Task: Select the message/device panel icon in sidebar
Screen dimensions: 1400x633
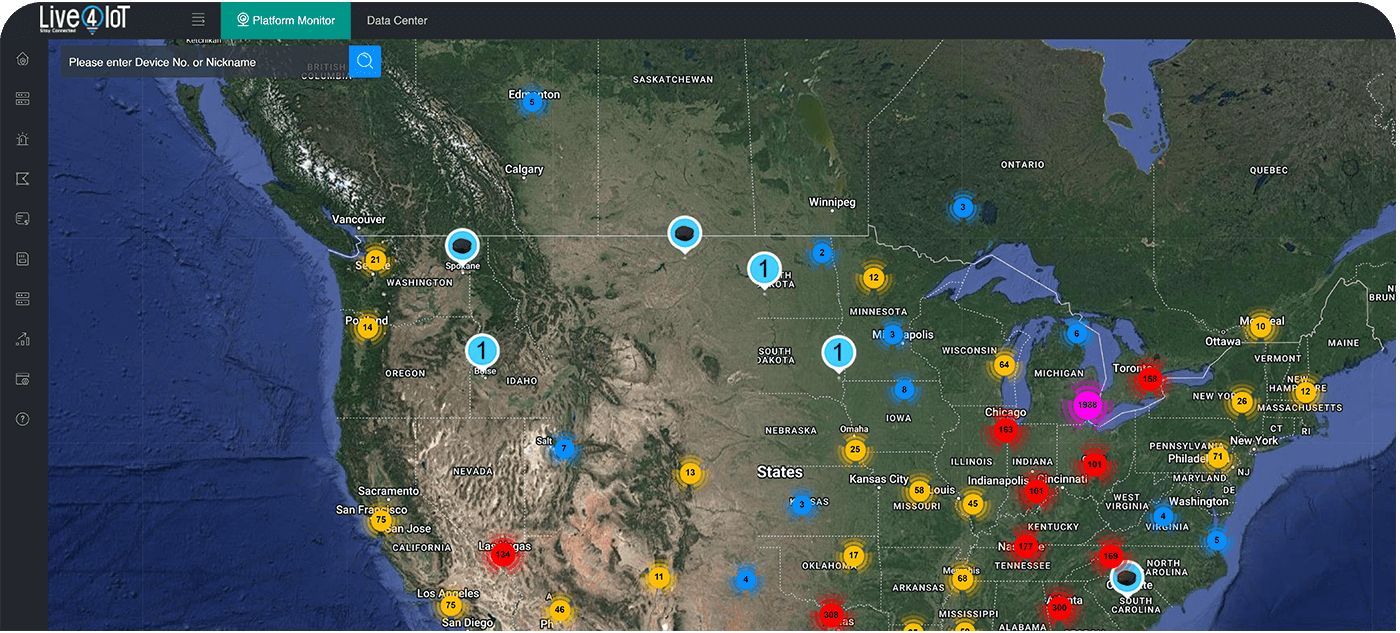Action: click(22, 218)
